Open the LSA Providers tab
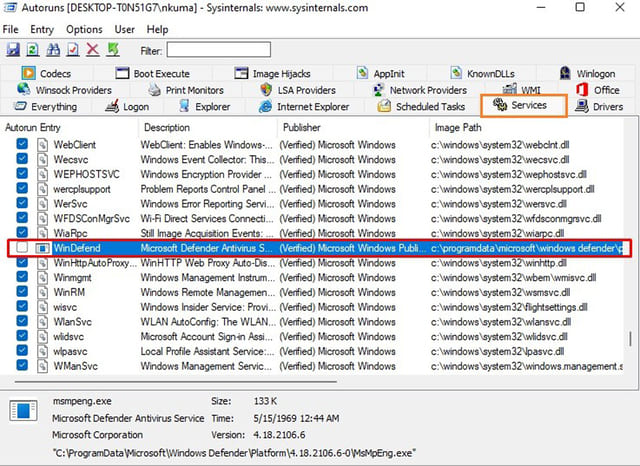The height and width of the screenshot is (466, 640). coord(298,90)
